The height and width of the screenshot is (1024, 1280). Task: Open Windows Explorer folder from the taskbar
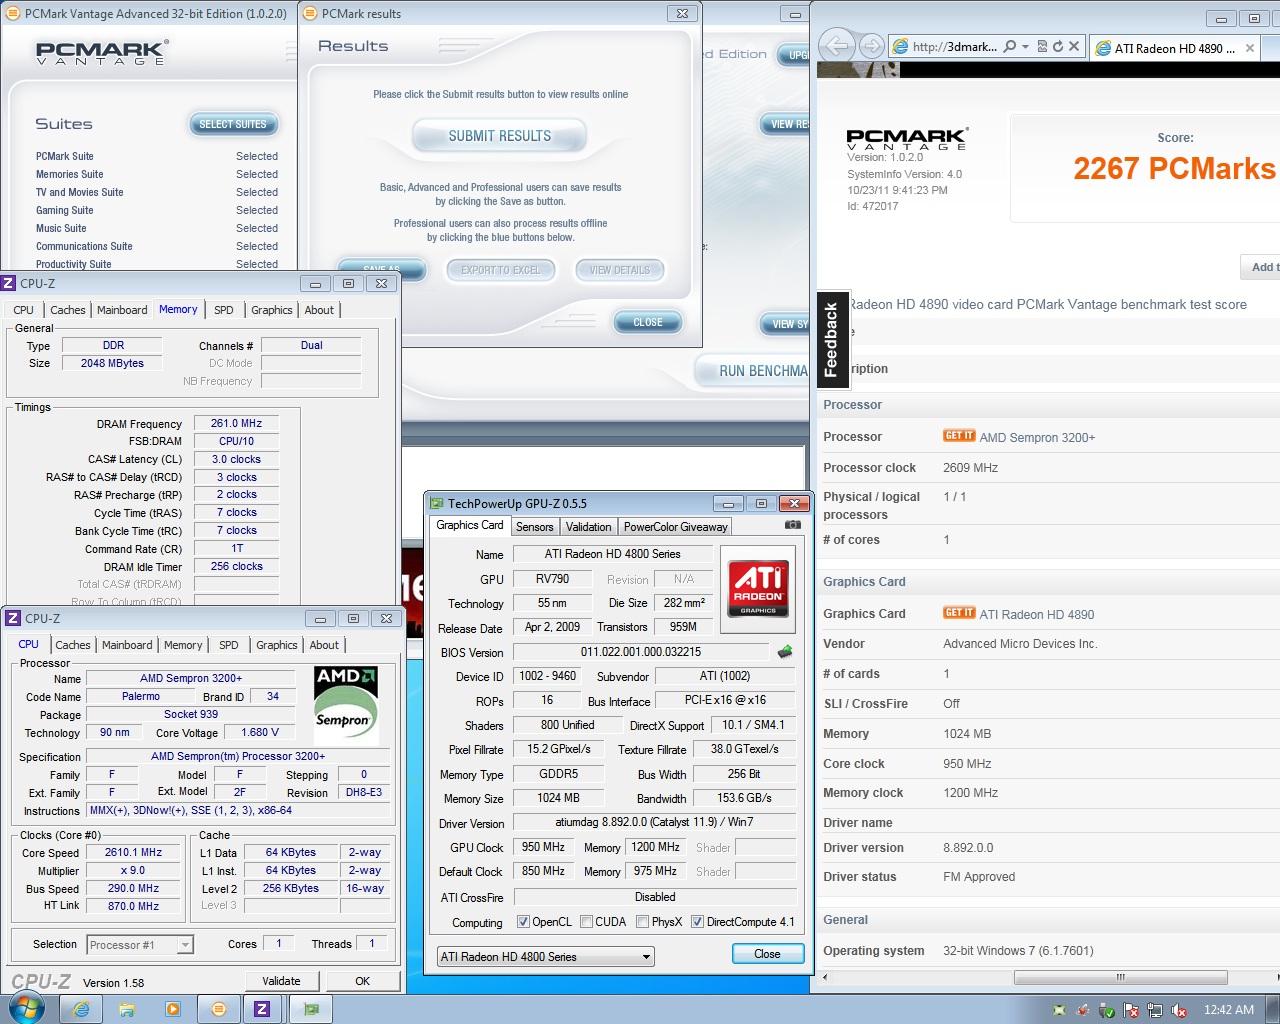[x=127, y=1008]
